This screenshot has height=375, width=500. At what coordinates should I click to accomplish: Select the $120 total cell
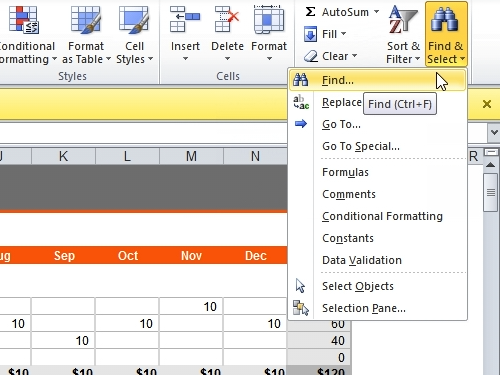(319, 370)
